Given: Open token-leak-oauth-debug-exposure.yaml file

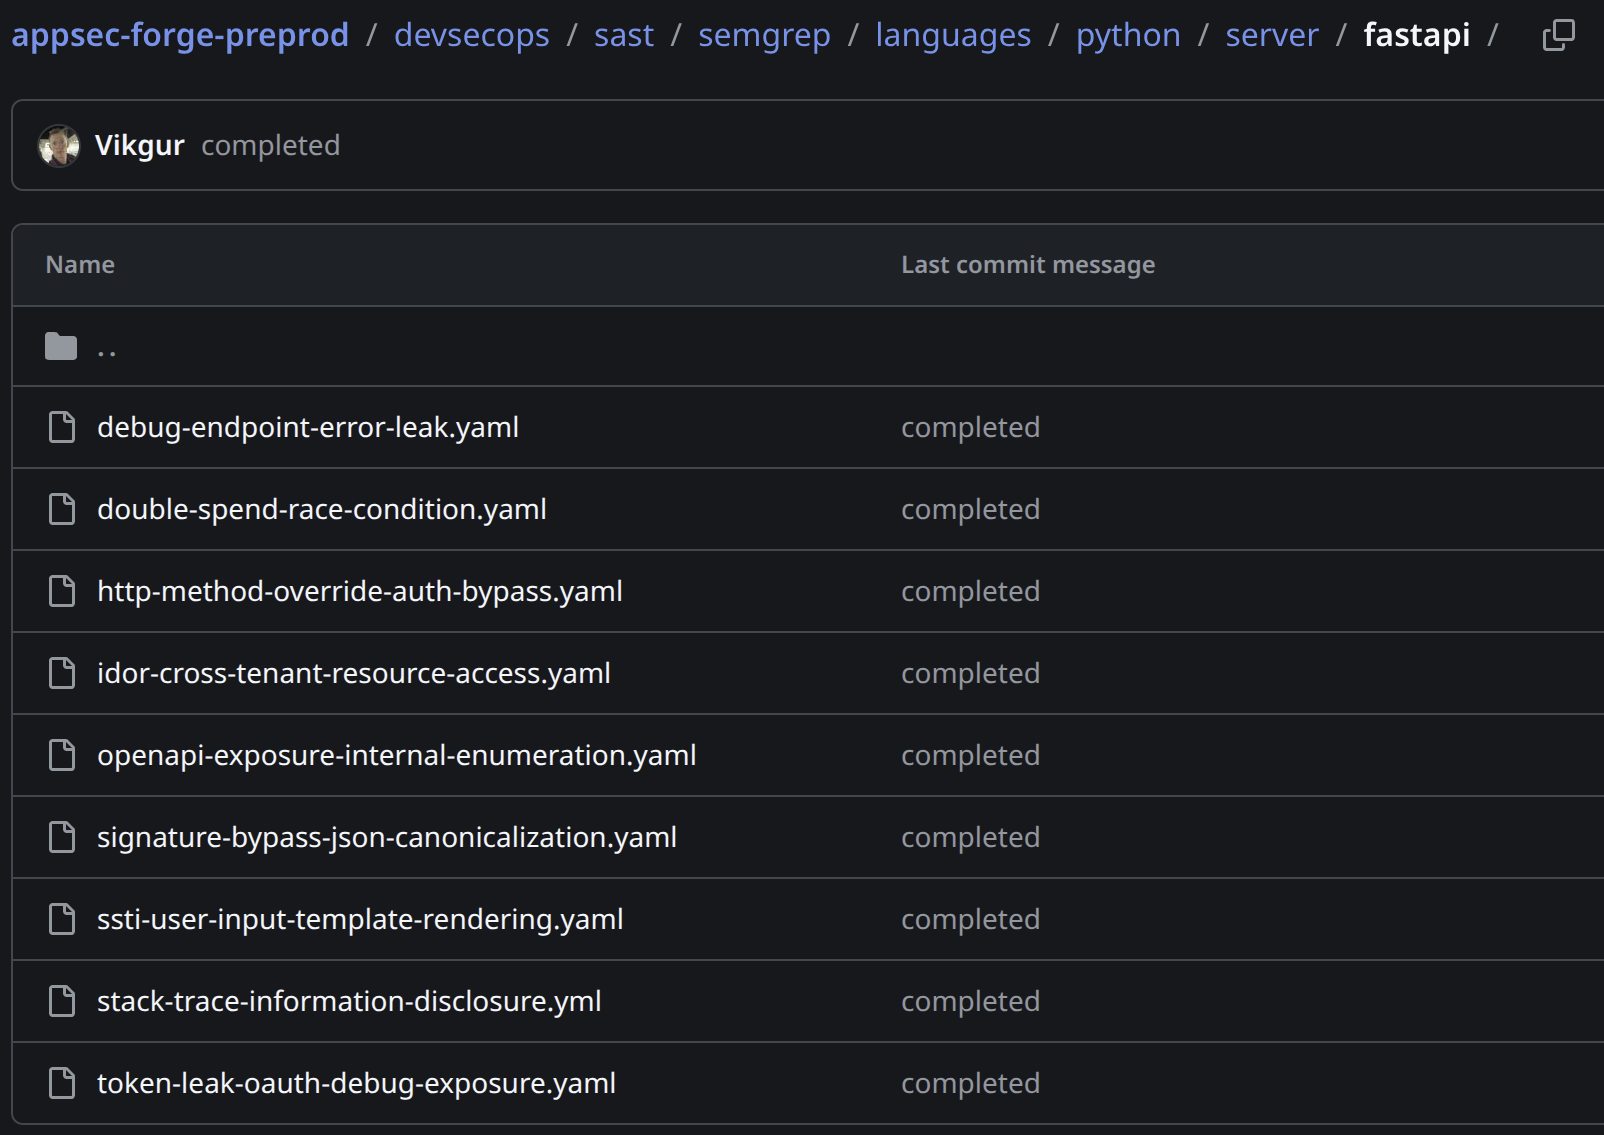Looking at the screenshot, I should pos(356,1083).
